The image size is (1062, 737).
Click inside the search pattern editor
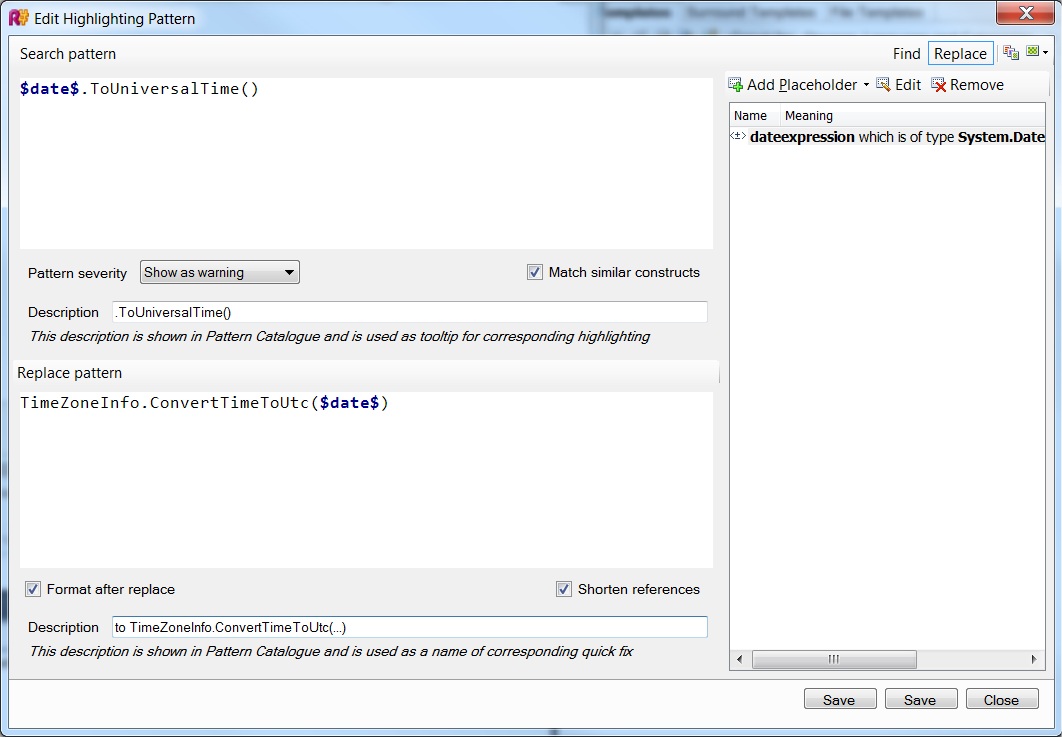pos(366,163)
